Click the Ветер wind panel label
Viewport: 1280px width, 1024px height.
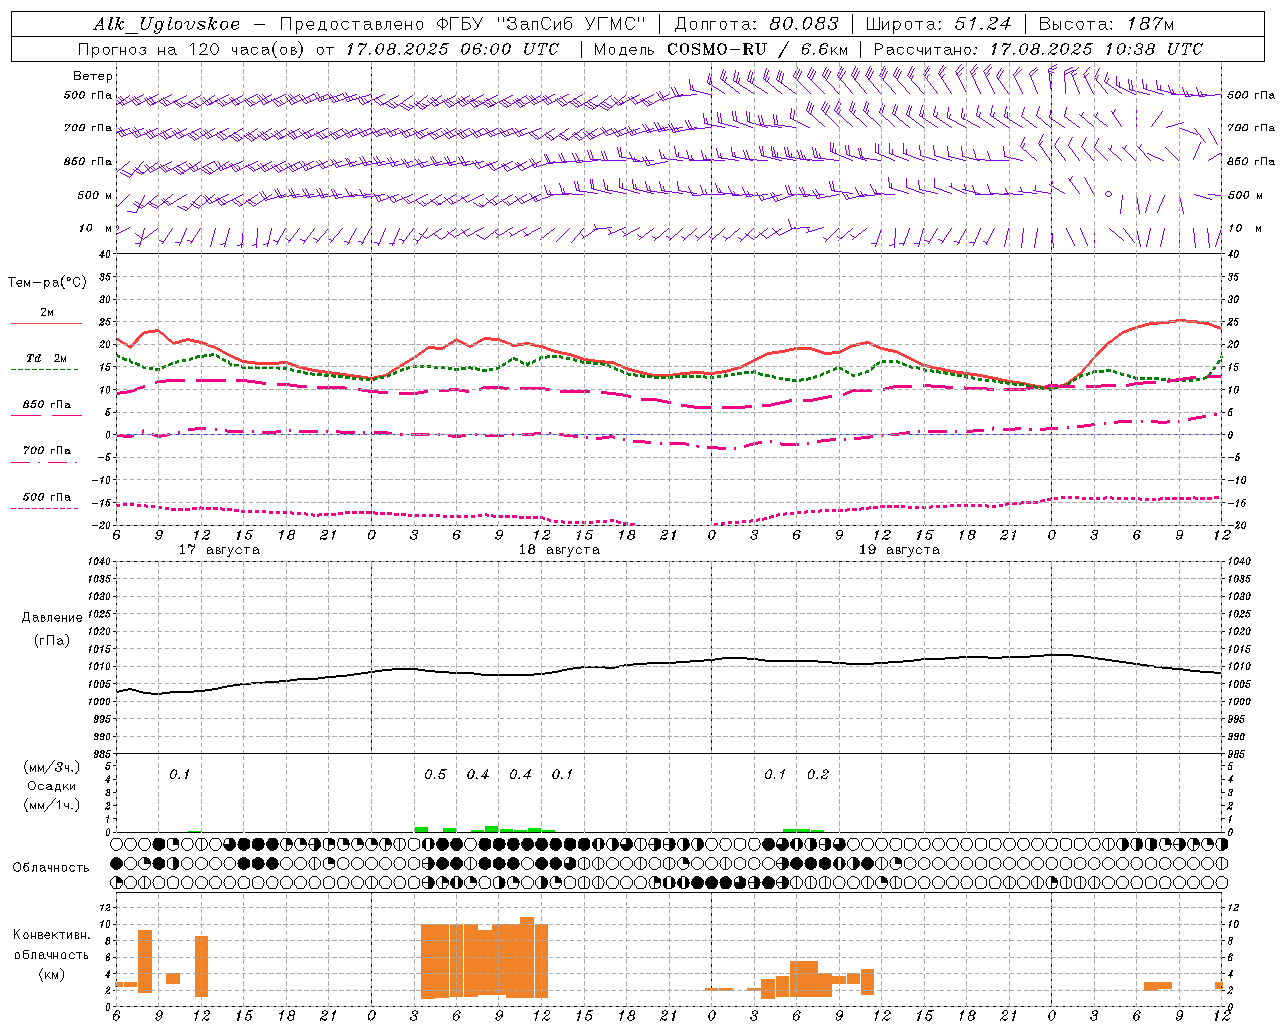pyautogui.click(x=93, y=76)
